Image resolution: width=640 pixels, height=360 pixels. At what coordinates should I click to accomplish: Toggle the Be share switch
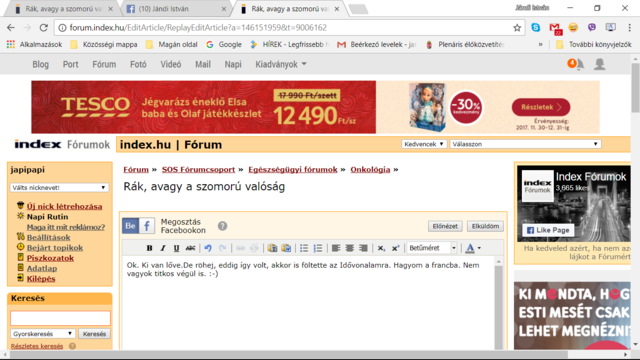[131, 226]
